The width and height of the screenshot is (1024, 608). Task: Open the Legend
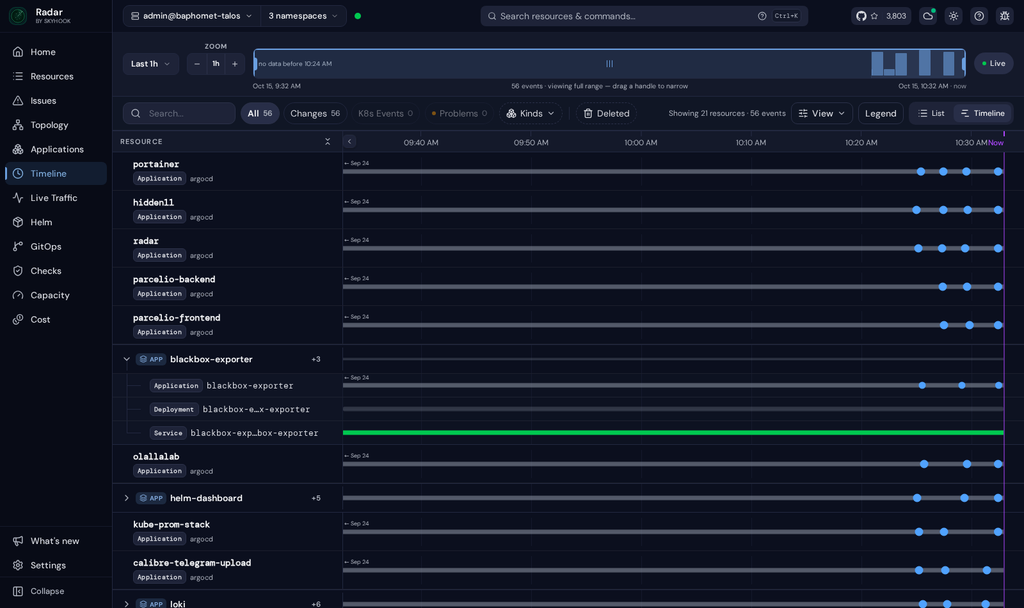tap(880, 113)
